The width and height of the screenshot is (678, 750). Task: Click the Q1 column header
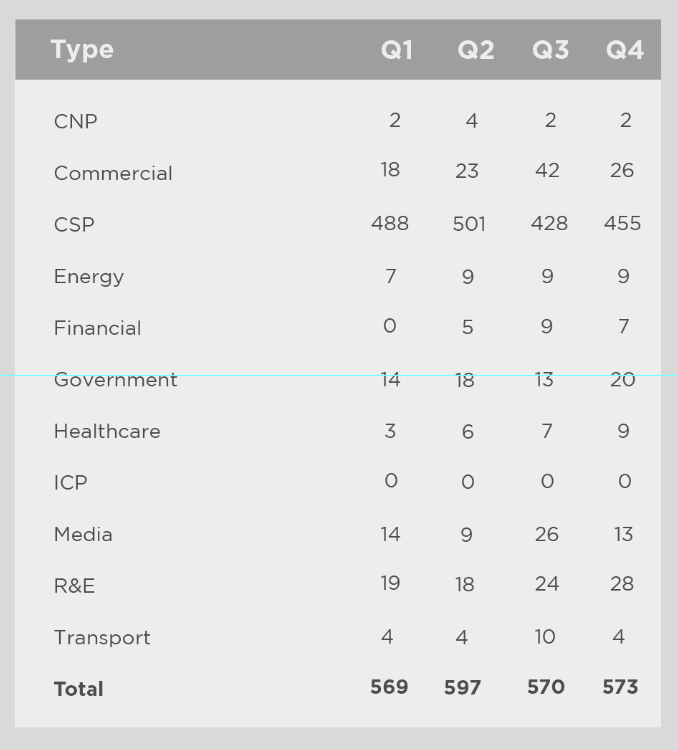tap(397, 50)
